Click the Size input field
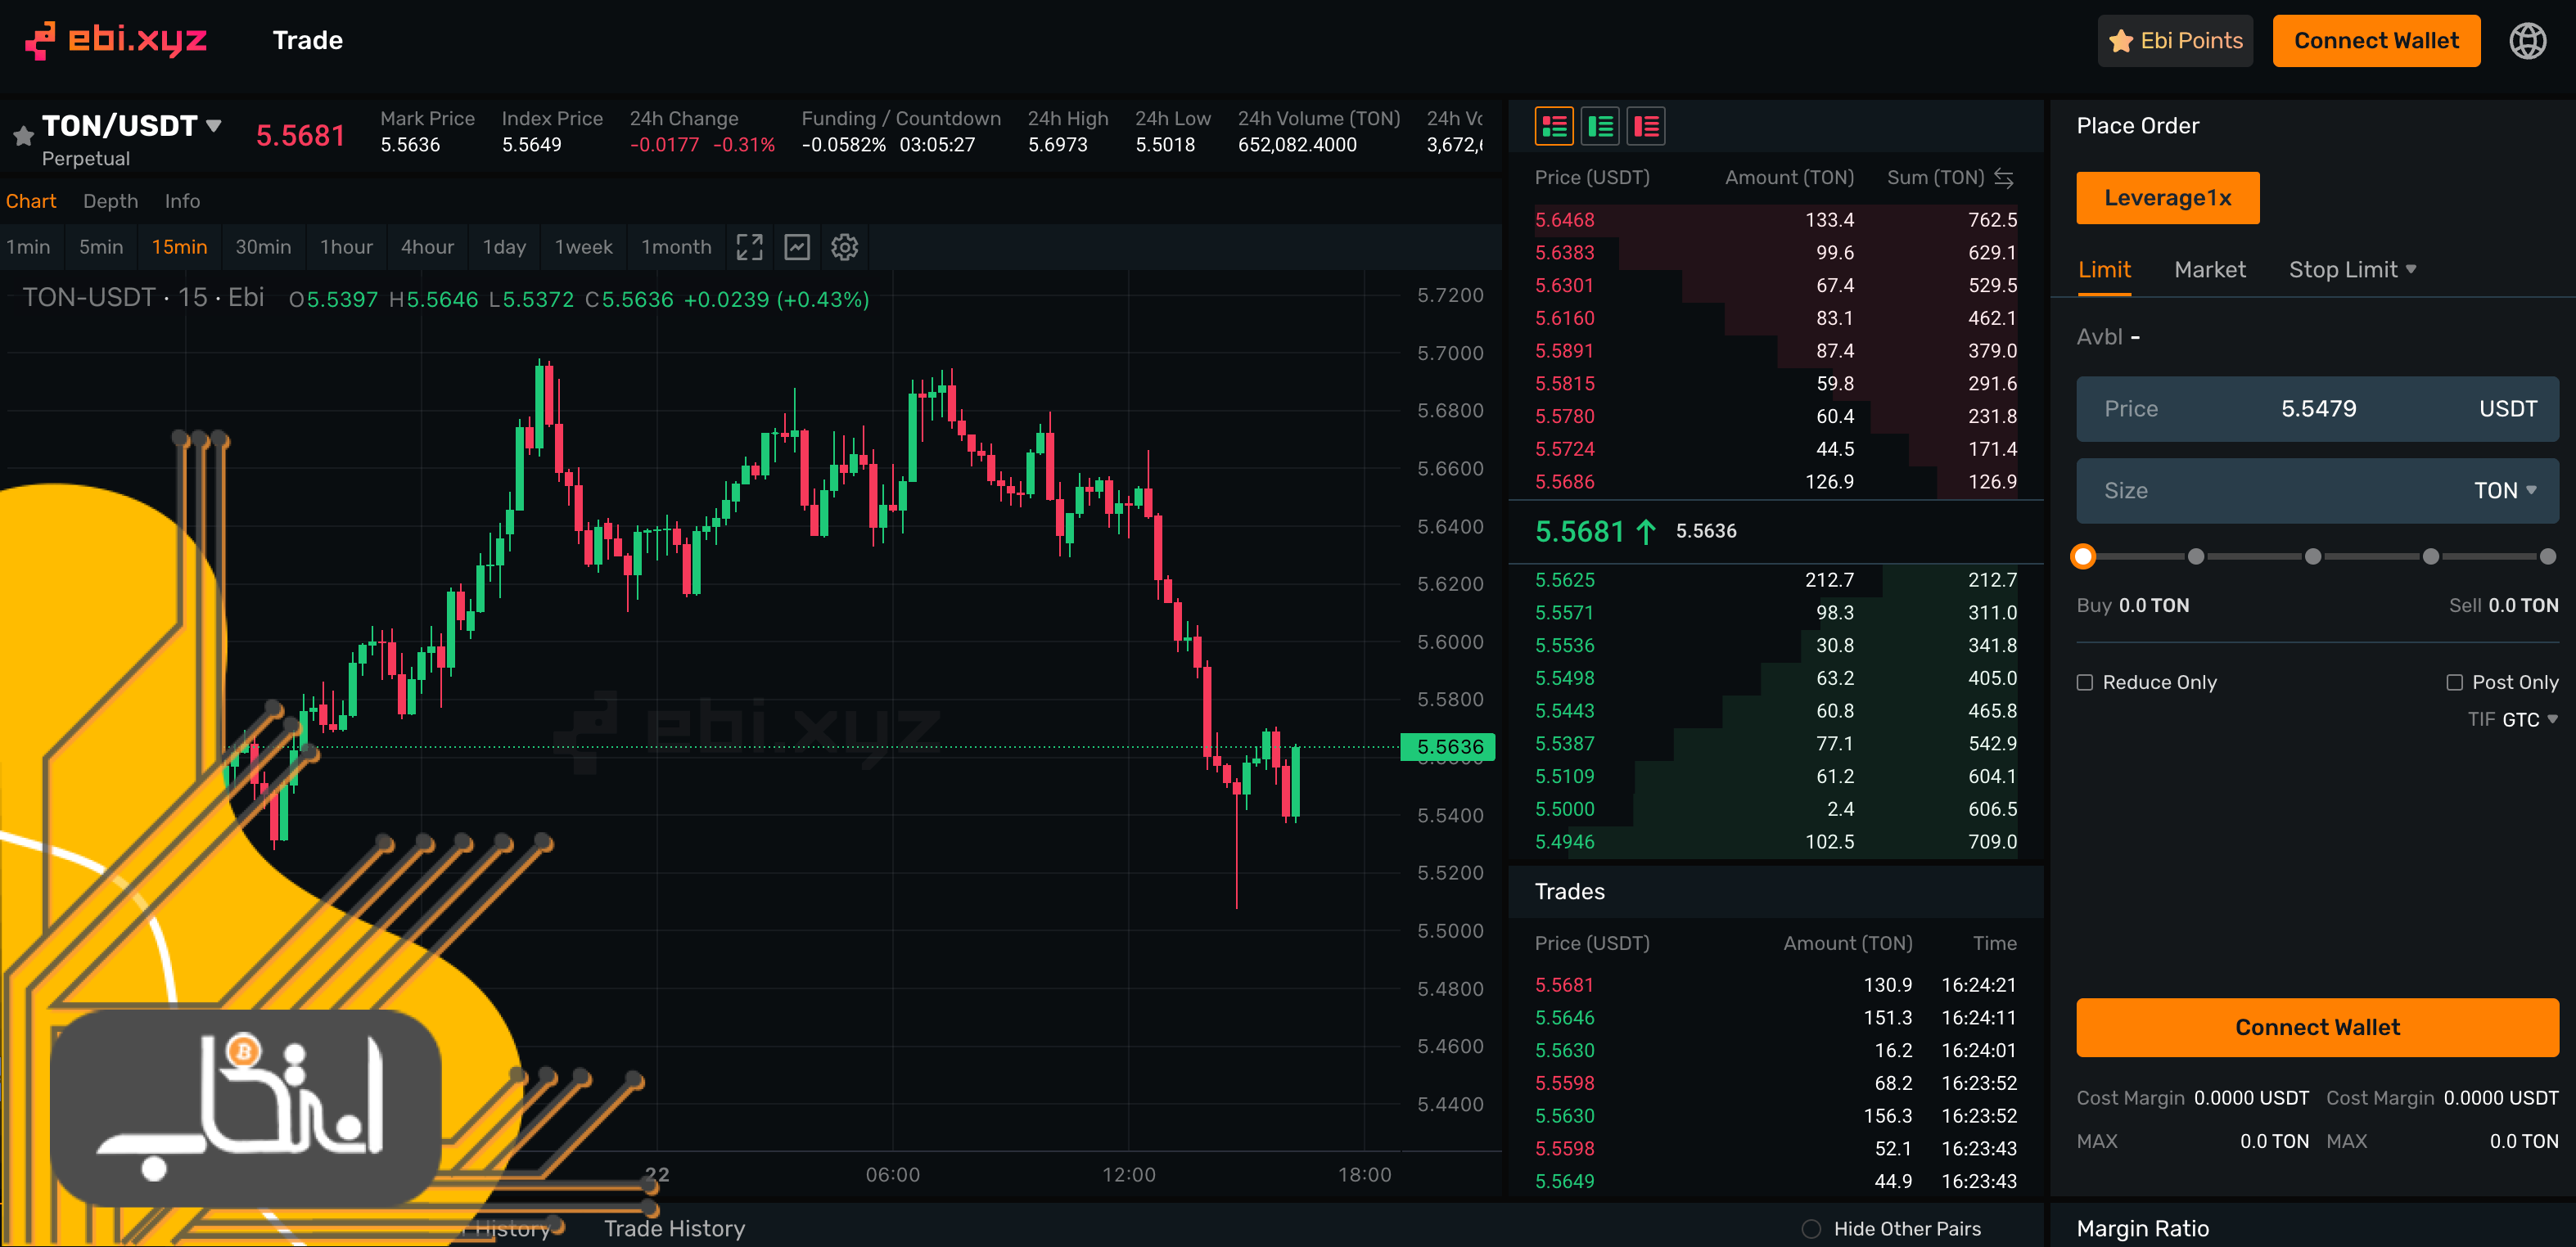This screenshot has height=1247, width=2576. (2317, 491)
